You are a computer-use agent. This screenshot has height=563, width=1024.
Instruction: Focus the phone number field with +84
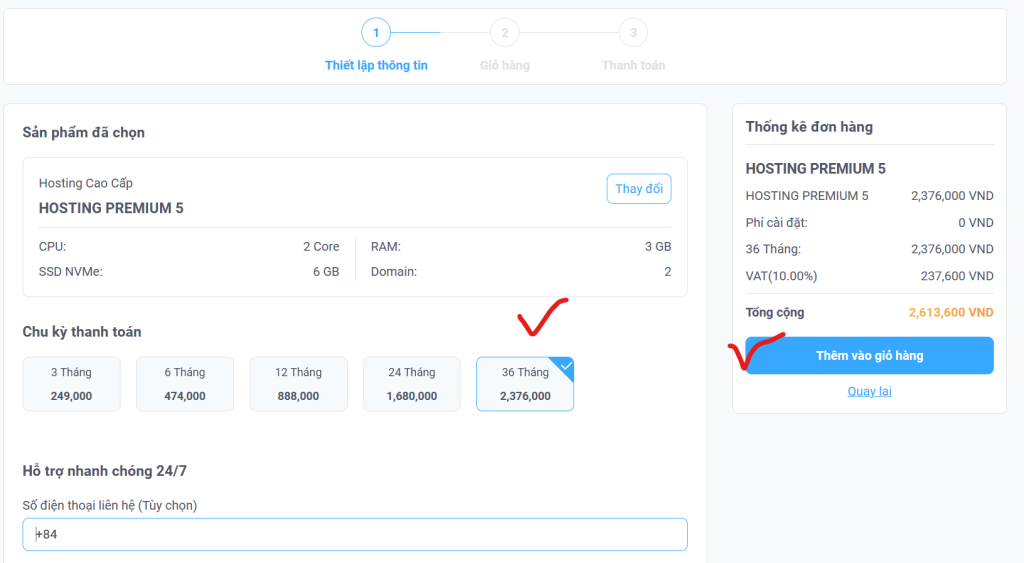[x=355, y=534]
